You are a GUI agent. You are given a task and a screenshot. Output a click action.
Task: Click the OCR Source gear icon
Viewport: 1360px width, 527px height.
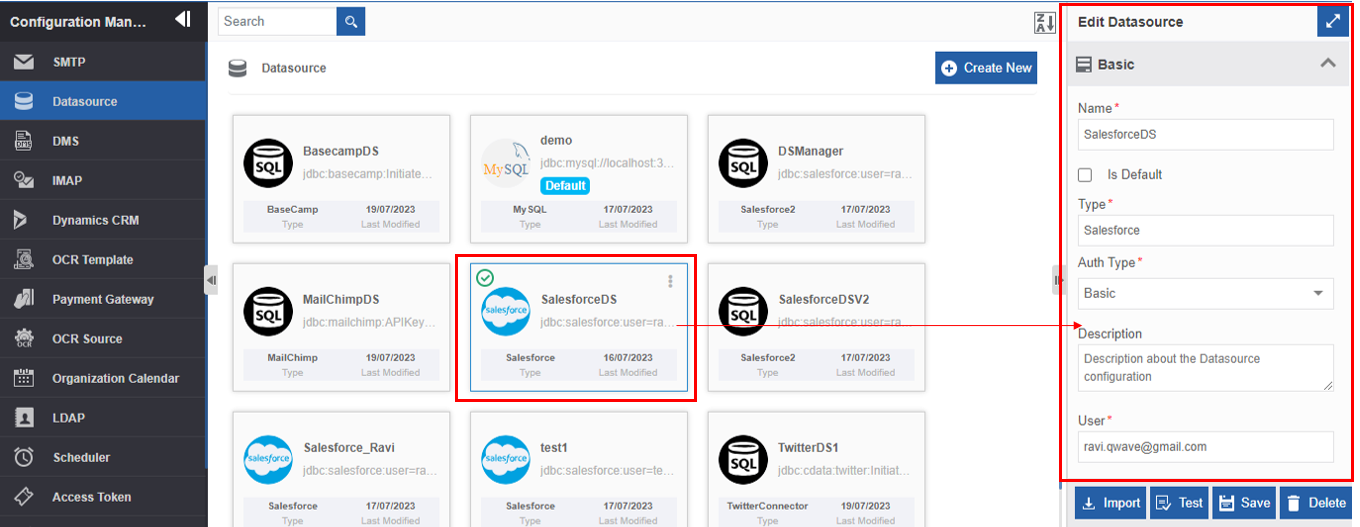click(24, 338)
